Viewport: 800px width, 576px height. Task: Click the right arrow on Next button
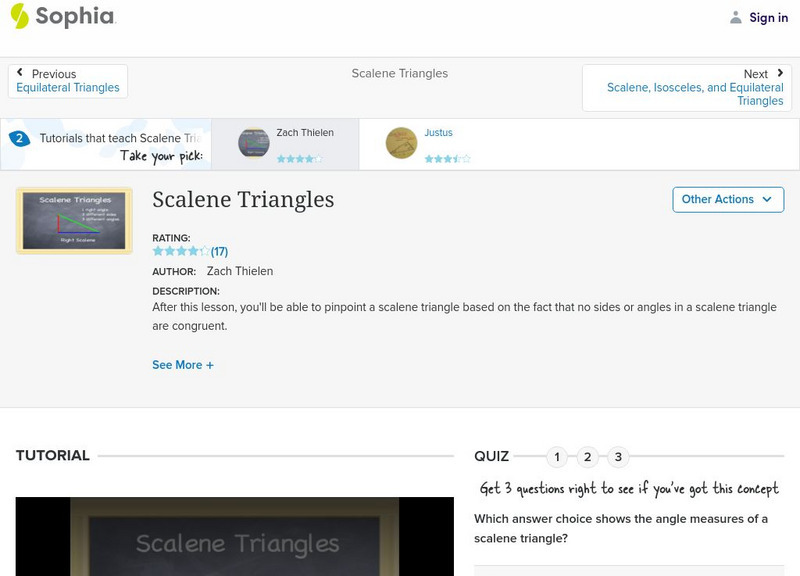(x=778, y=73)
